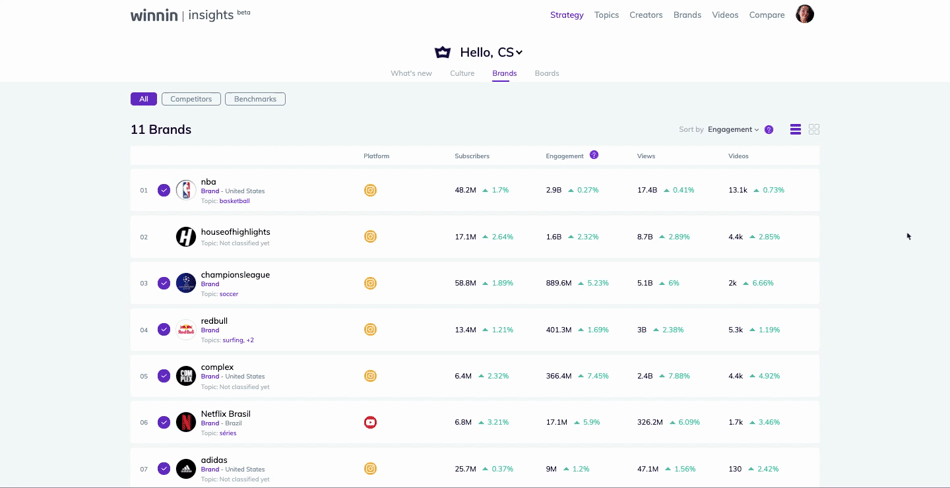
Task: Switch to grid view layout
Action: (x=814, y=130)
